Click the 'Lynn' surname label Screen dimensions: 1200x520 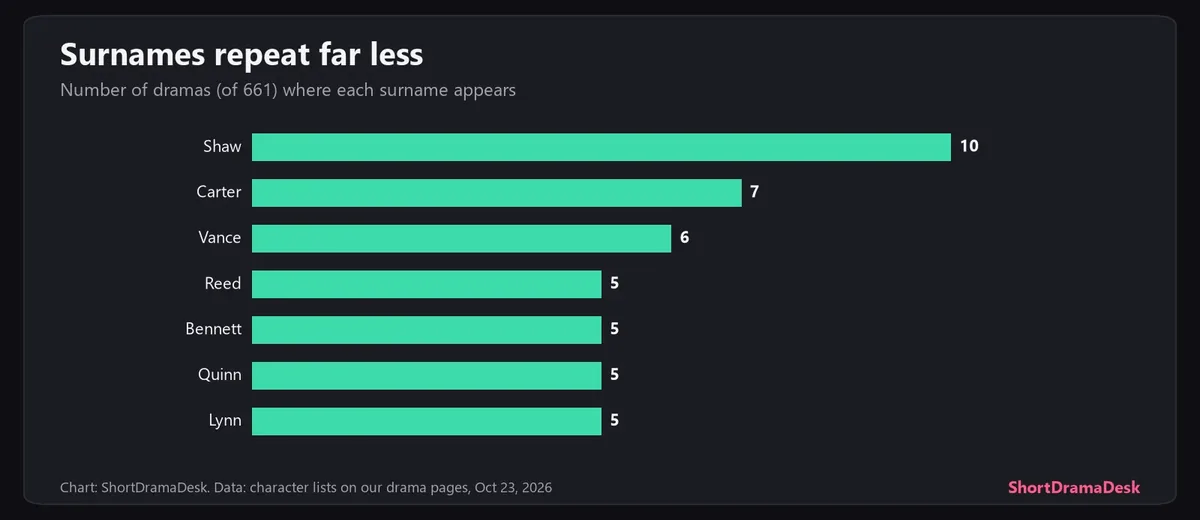pyautogui.click(x=225, y=421)
